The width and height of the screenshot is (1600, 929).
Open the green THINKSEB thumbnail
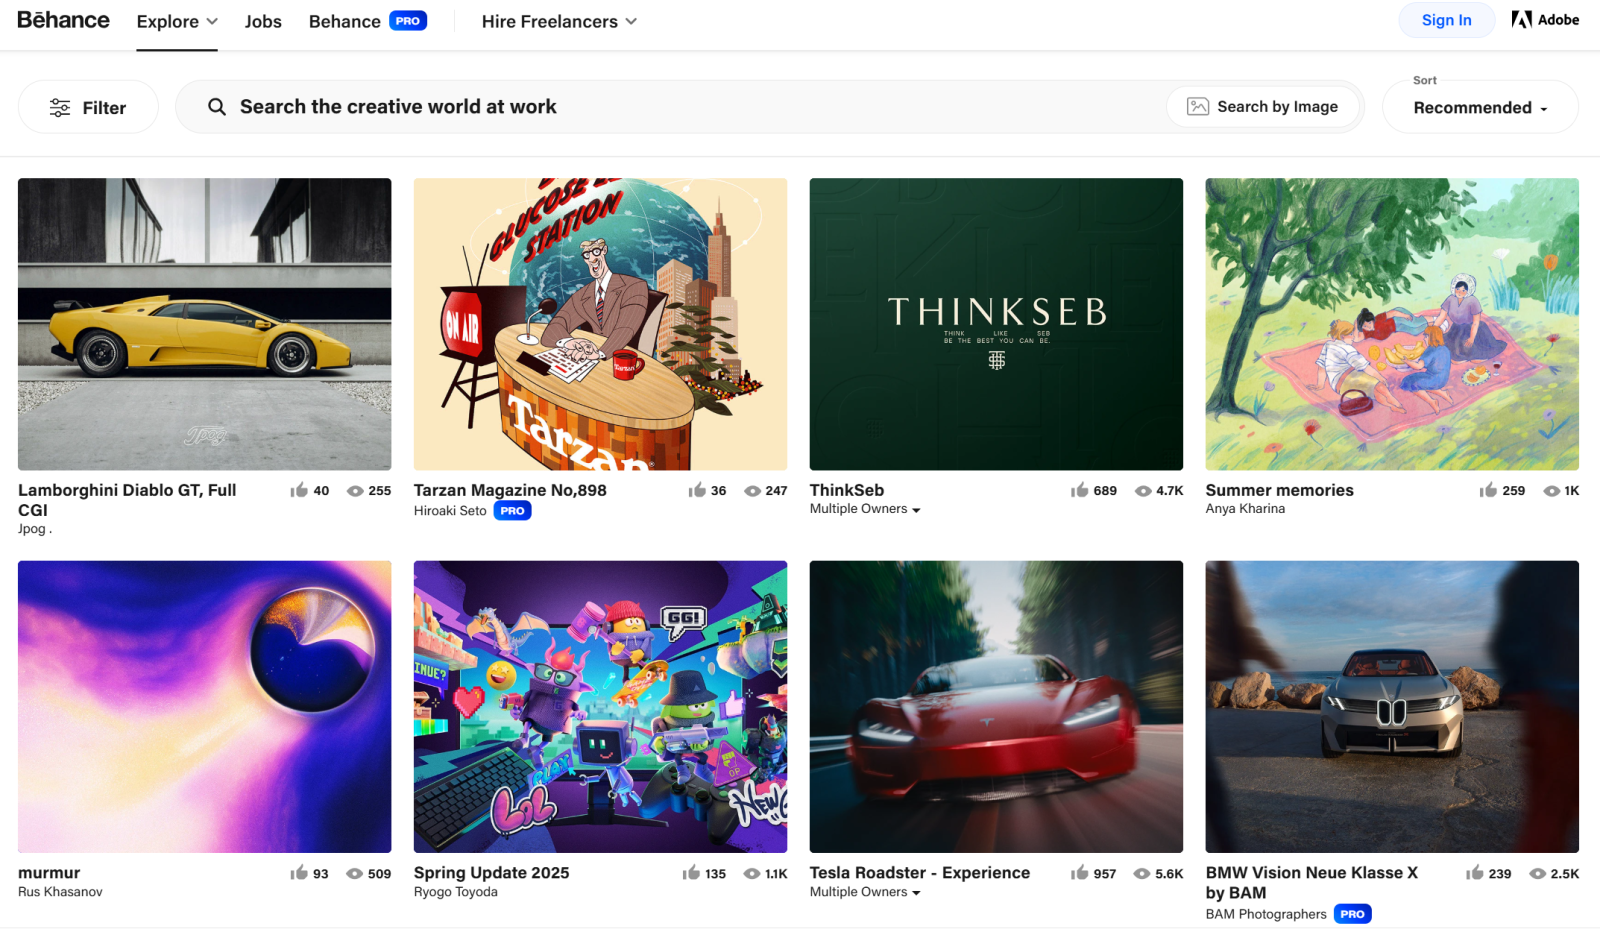pos(996,324)
